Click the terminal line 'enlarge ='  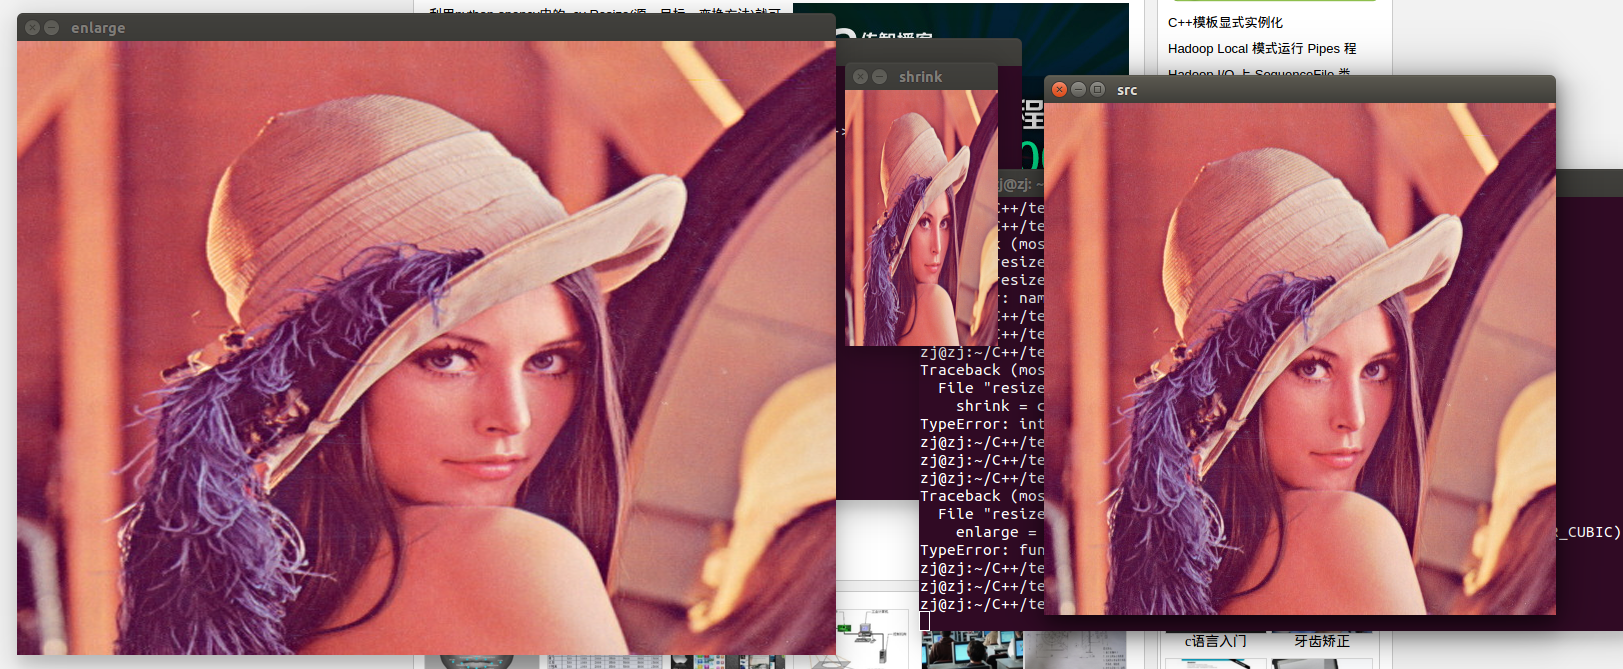(996, 532)
